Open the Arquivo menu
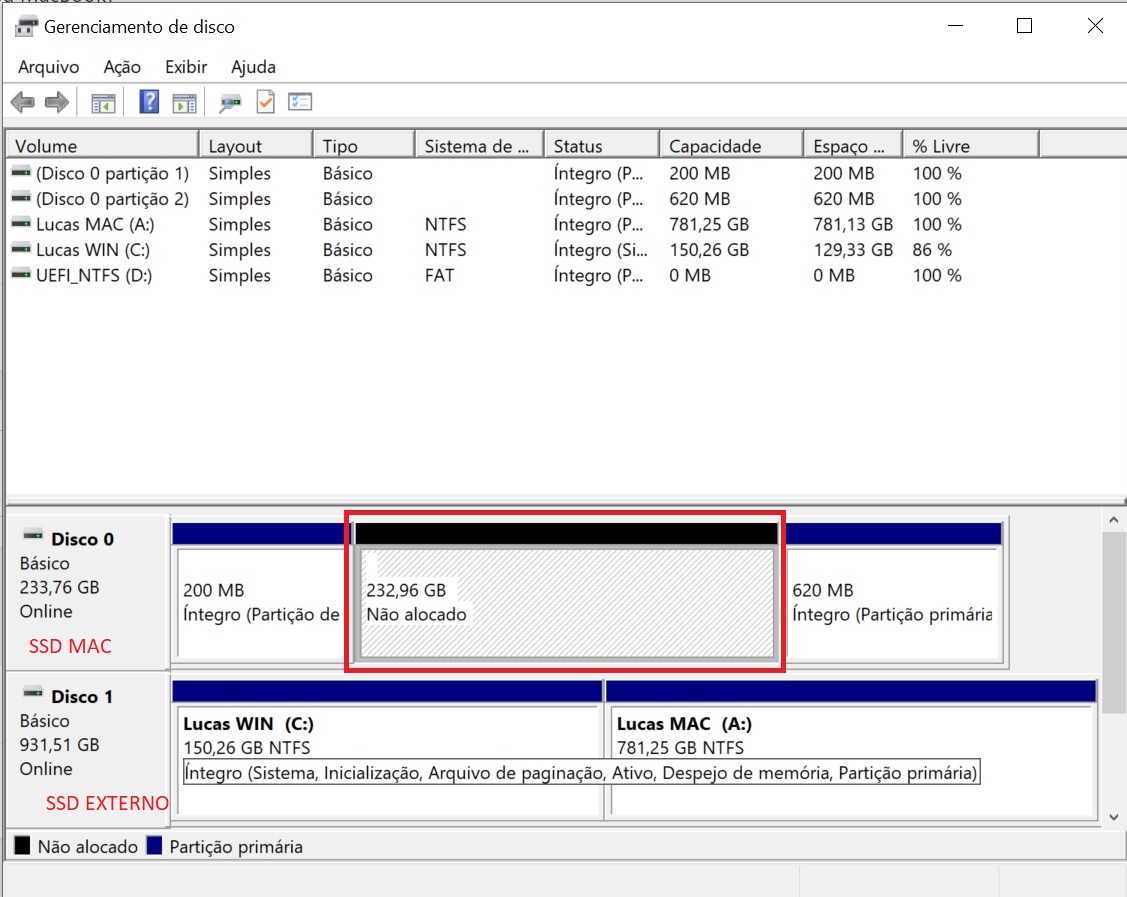 (49, 67)
